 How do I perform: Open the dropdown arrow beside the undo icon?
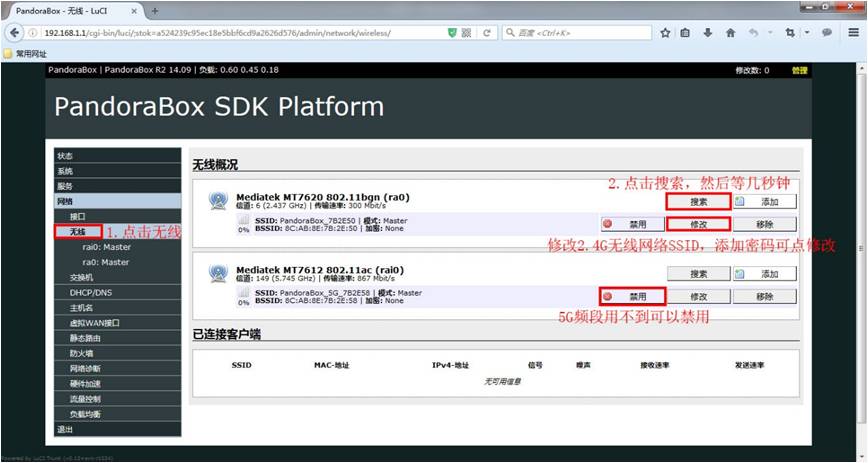tap(770, 33)
